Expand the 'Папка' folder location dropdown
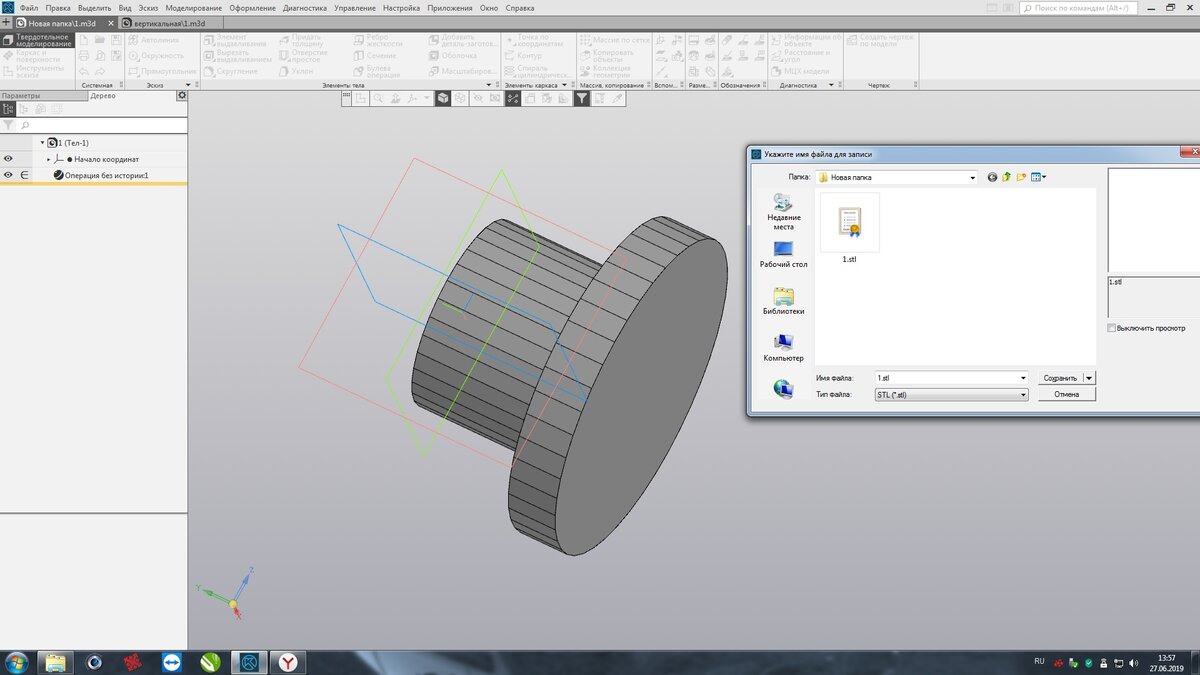Image resolution: width=1200 pixels, height=675 pixels. pos(972,178)
